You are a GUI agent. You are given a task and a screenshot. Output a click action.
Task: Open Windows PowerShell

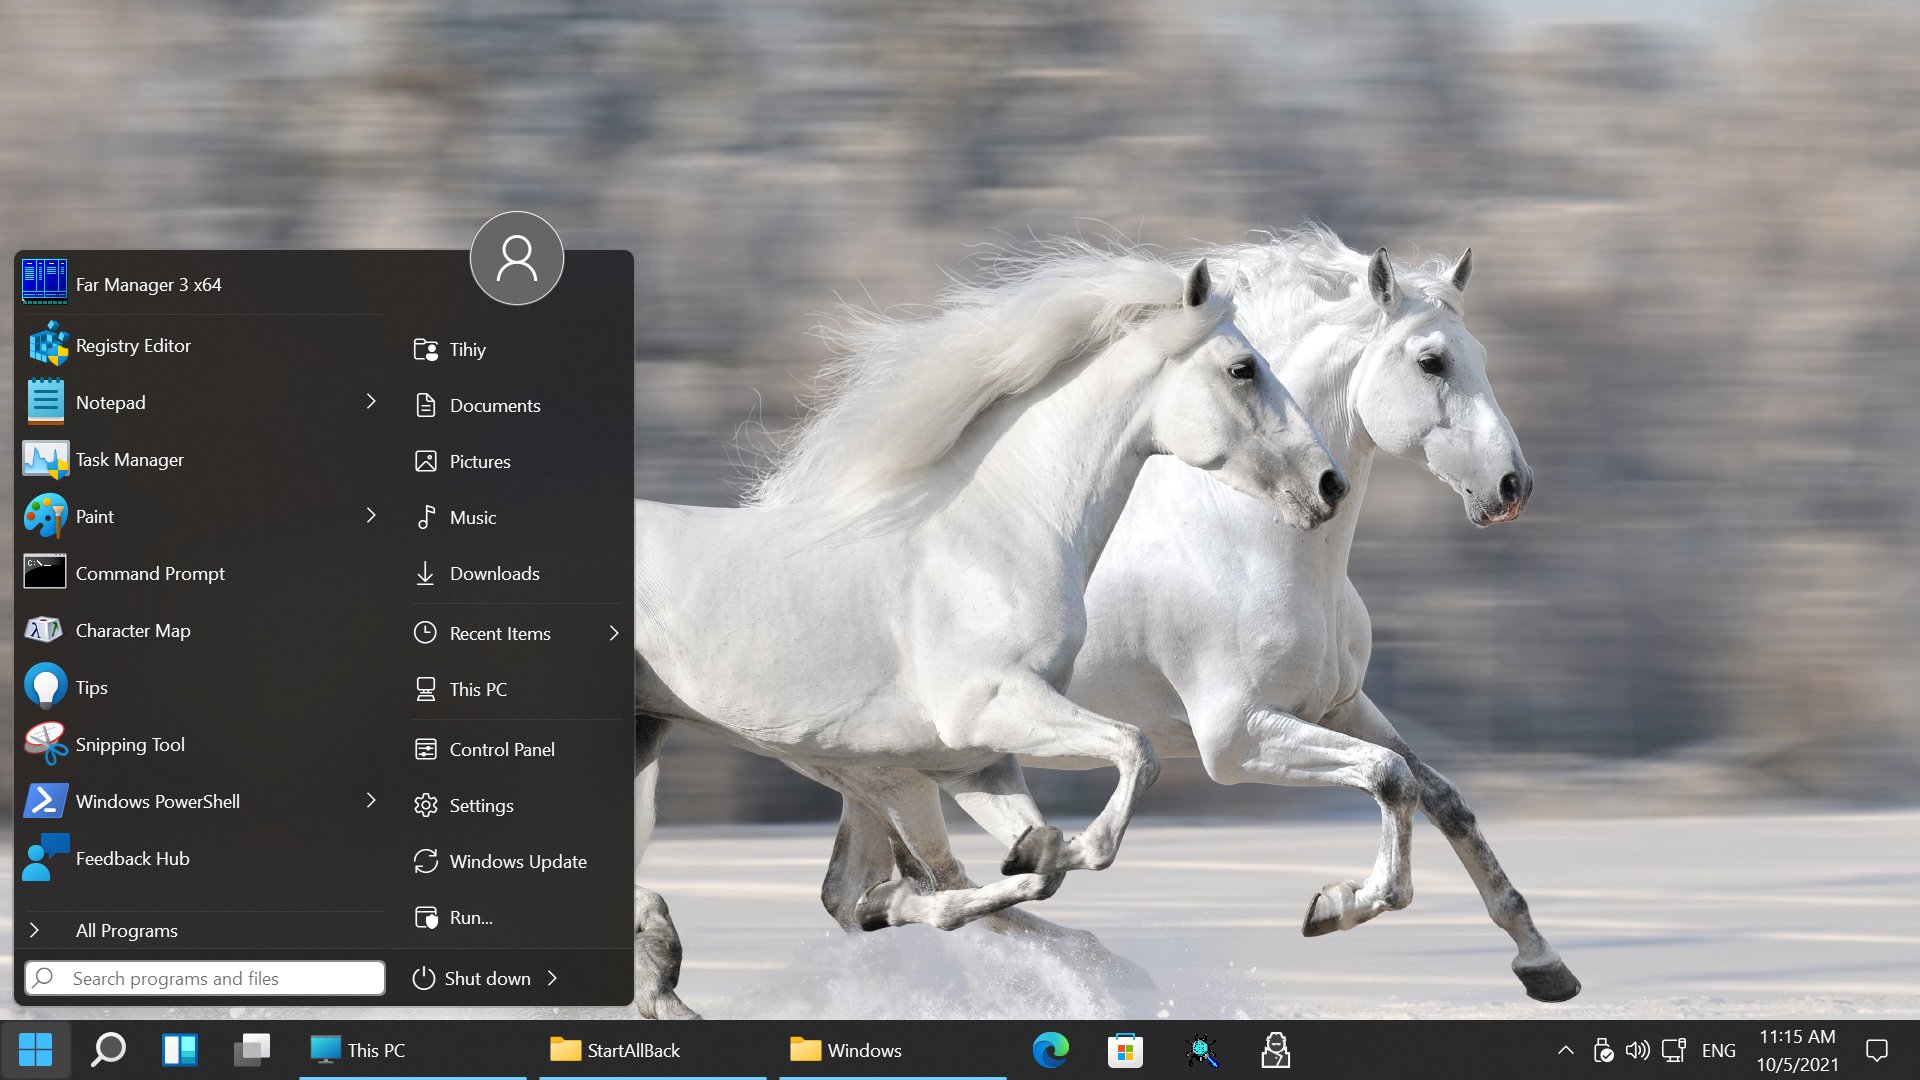tap(156, 800)
